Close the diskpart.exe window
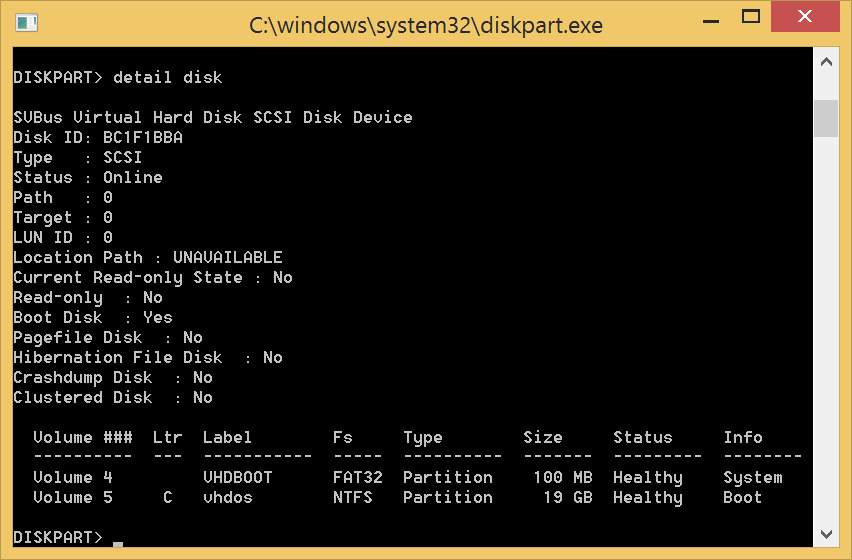852x560 pixels. [x=805, y=17]
